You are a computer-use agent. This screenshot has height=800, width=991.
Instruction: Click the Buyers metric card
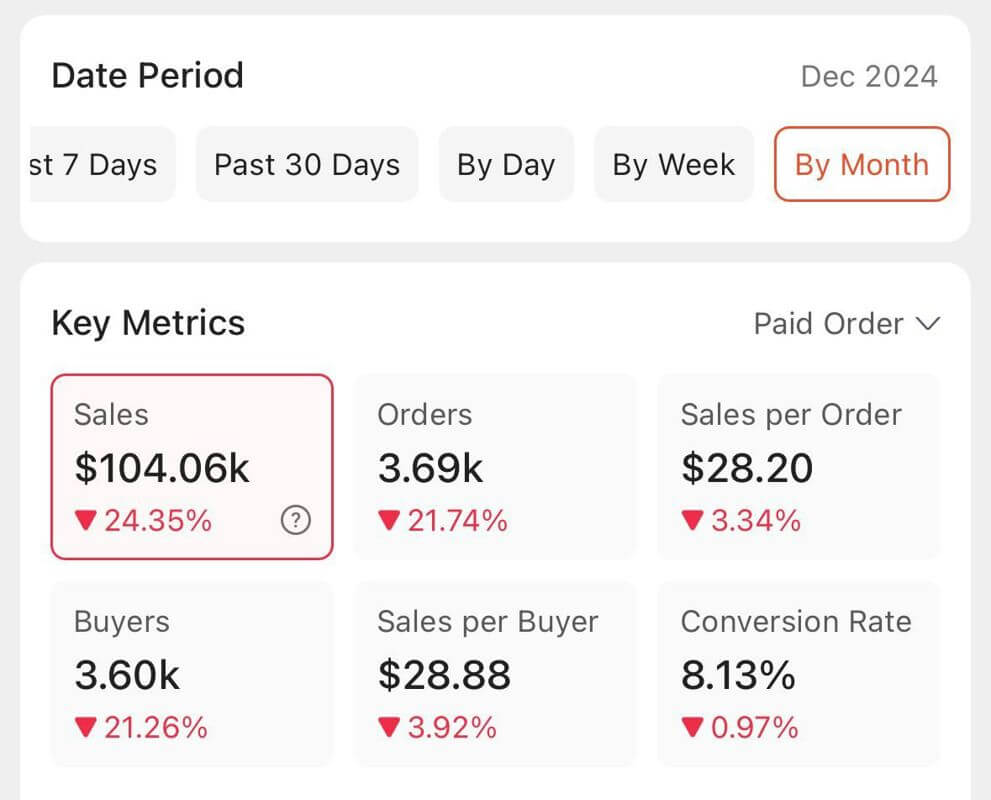click(x=191, y=674)
